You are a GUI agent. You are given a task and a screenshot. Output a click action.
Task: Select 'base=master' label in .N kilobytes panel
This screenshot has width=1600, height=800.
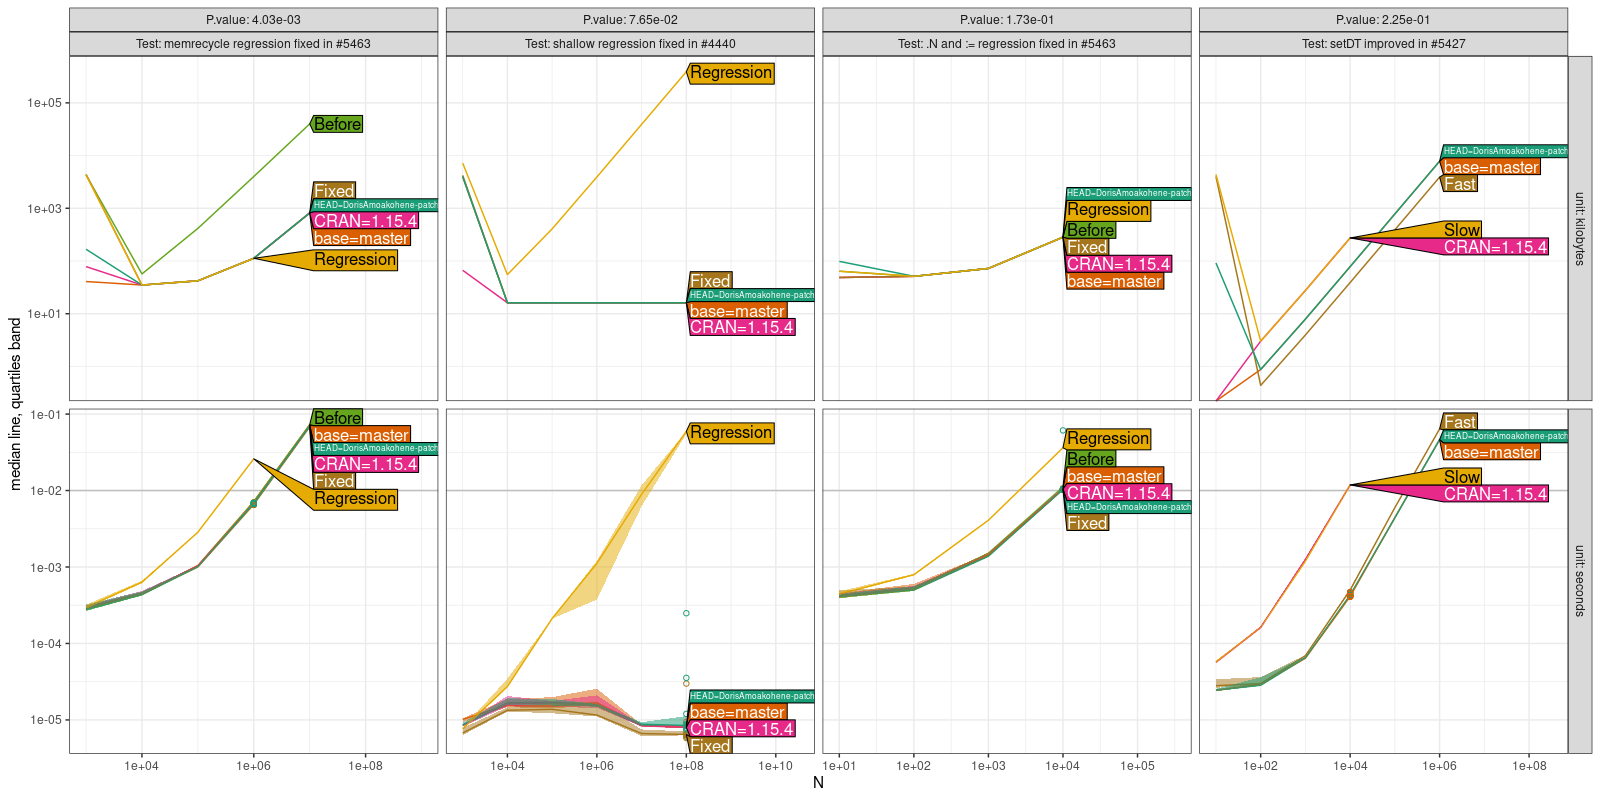tap(1114, 282)
